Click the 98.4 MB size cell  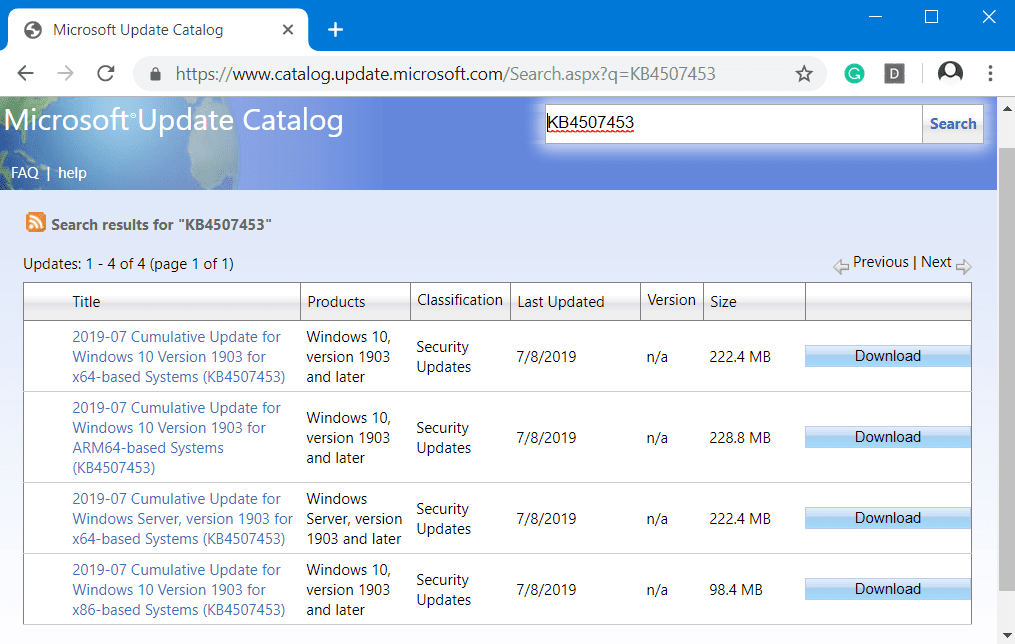tap(736, 590)
